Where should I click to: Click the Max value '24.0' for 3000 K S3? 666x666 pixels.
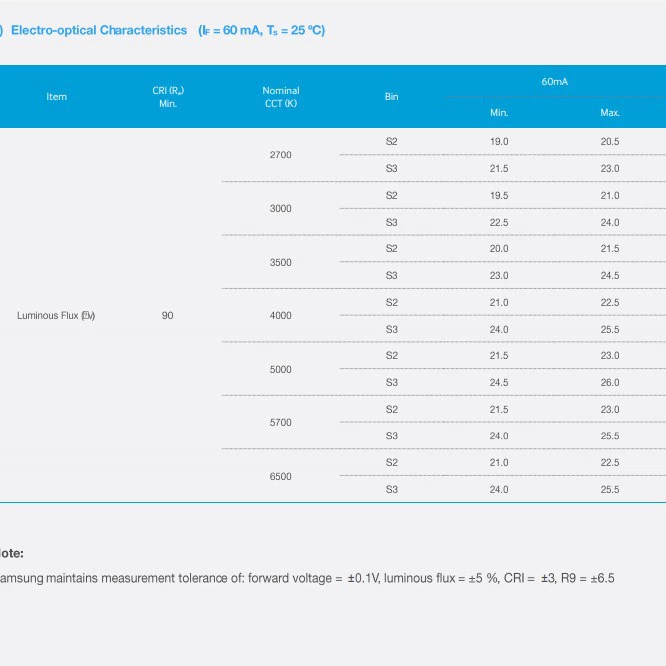pyautogui.click(x=610, y=223)
